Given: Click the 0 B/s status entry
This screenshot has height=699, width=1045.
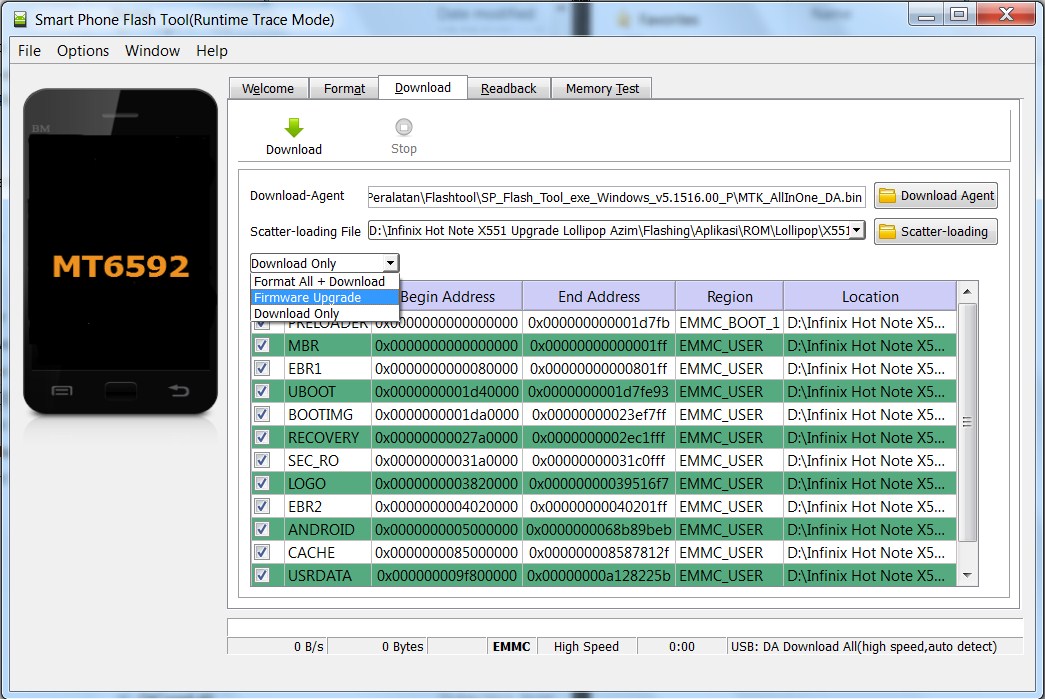Looking at the screenshot, I should pyautogui.click(x=309, y=646).
